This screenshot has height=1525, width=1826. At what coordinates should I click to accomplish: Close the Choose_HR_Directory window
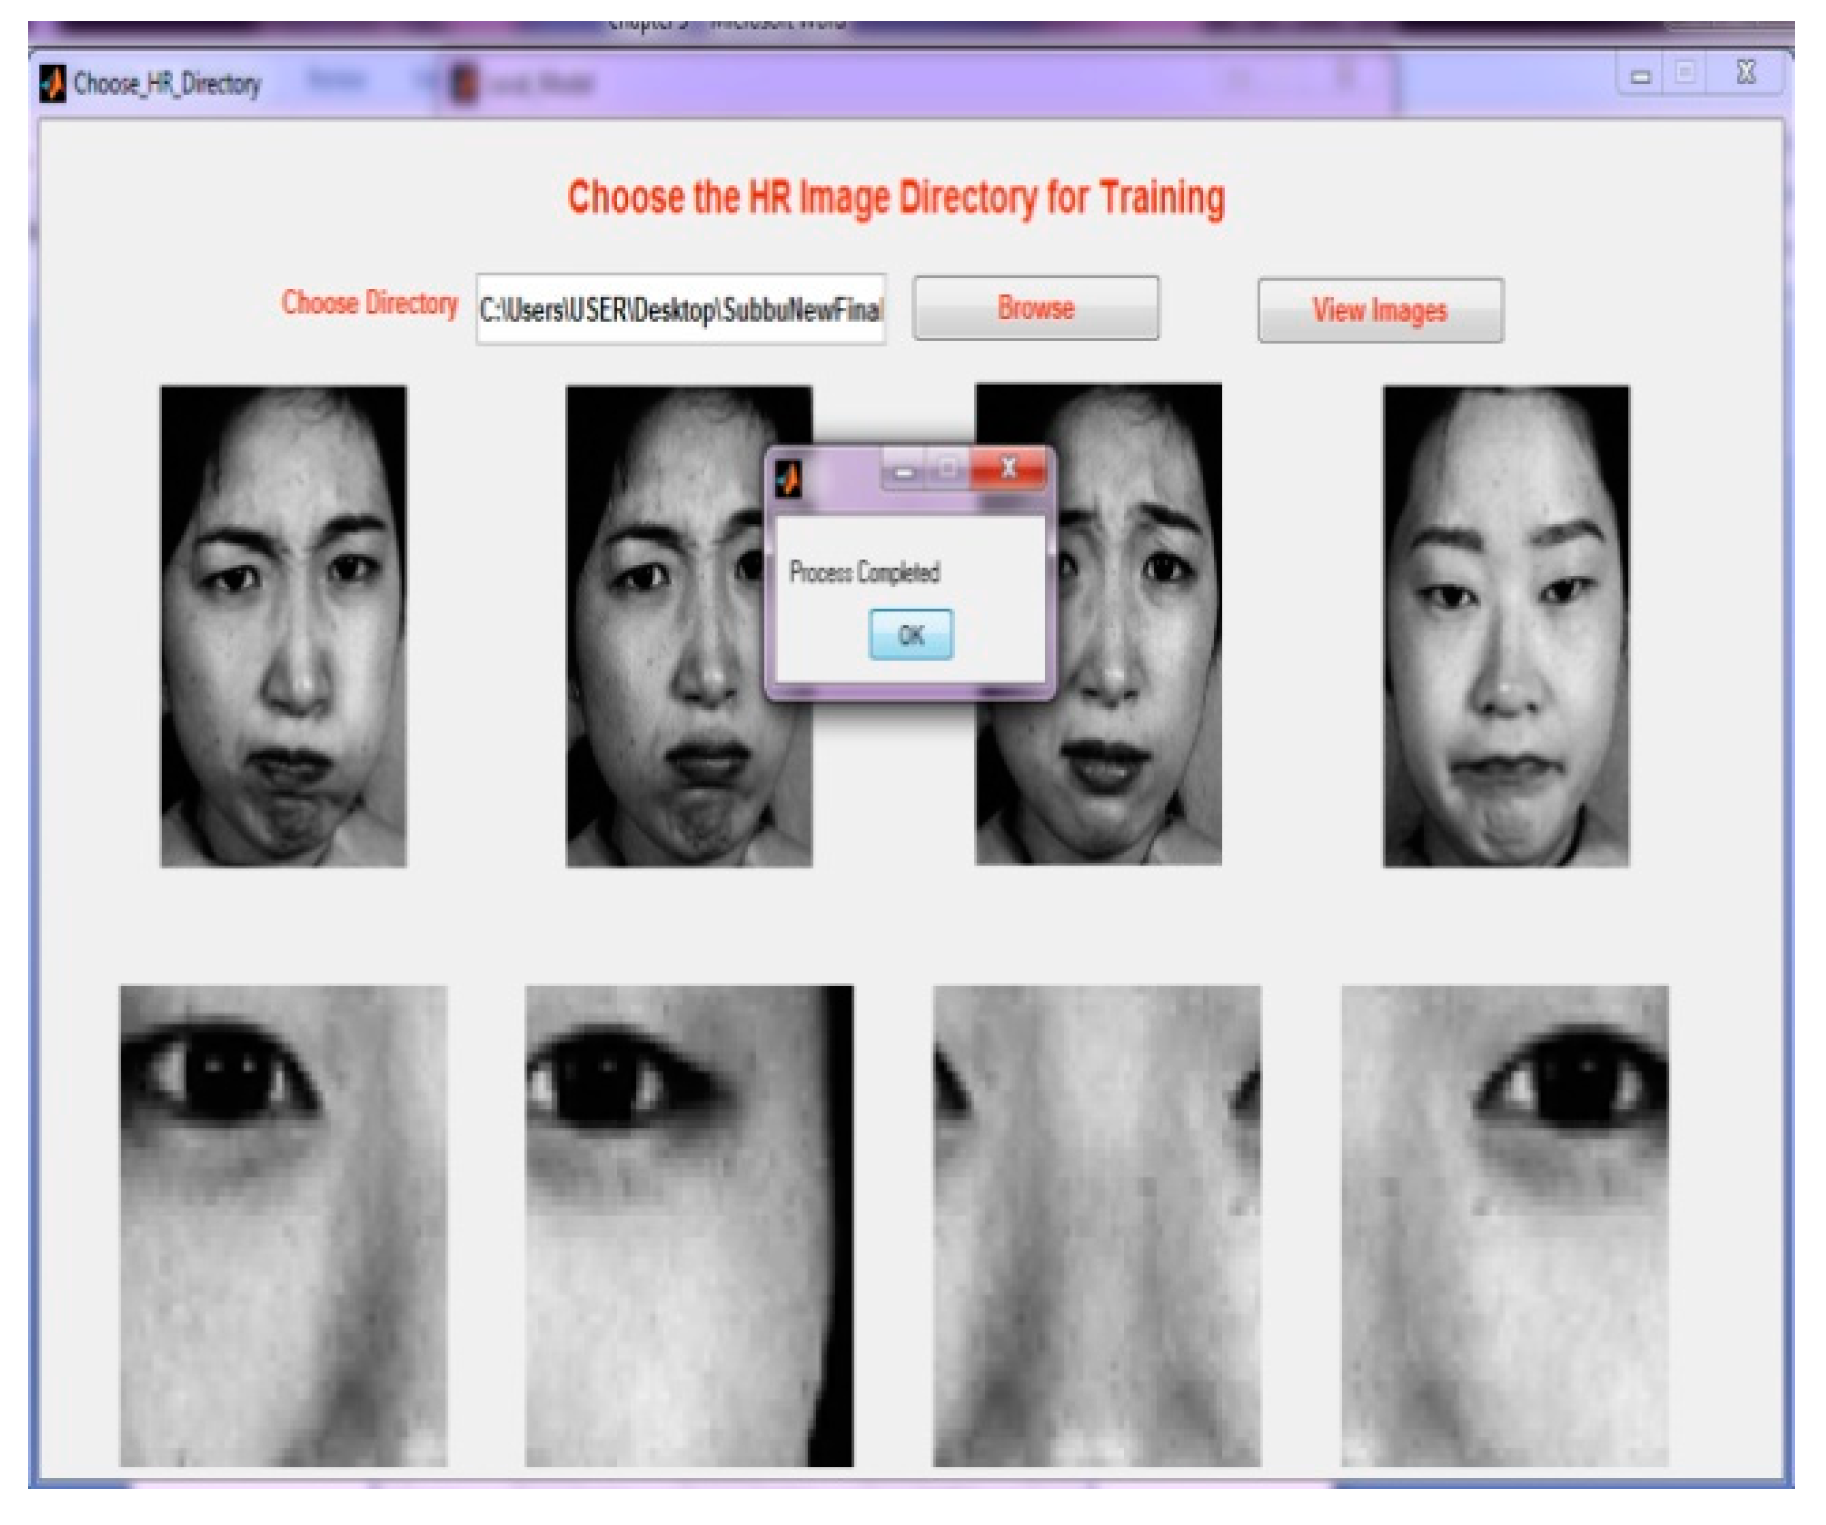(1746, 73)
